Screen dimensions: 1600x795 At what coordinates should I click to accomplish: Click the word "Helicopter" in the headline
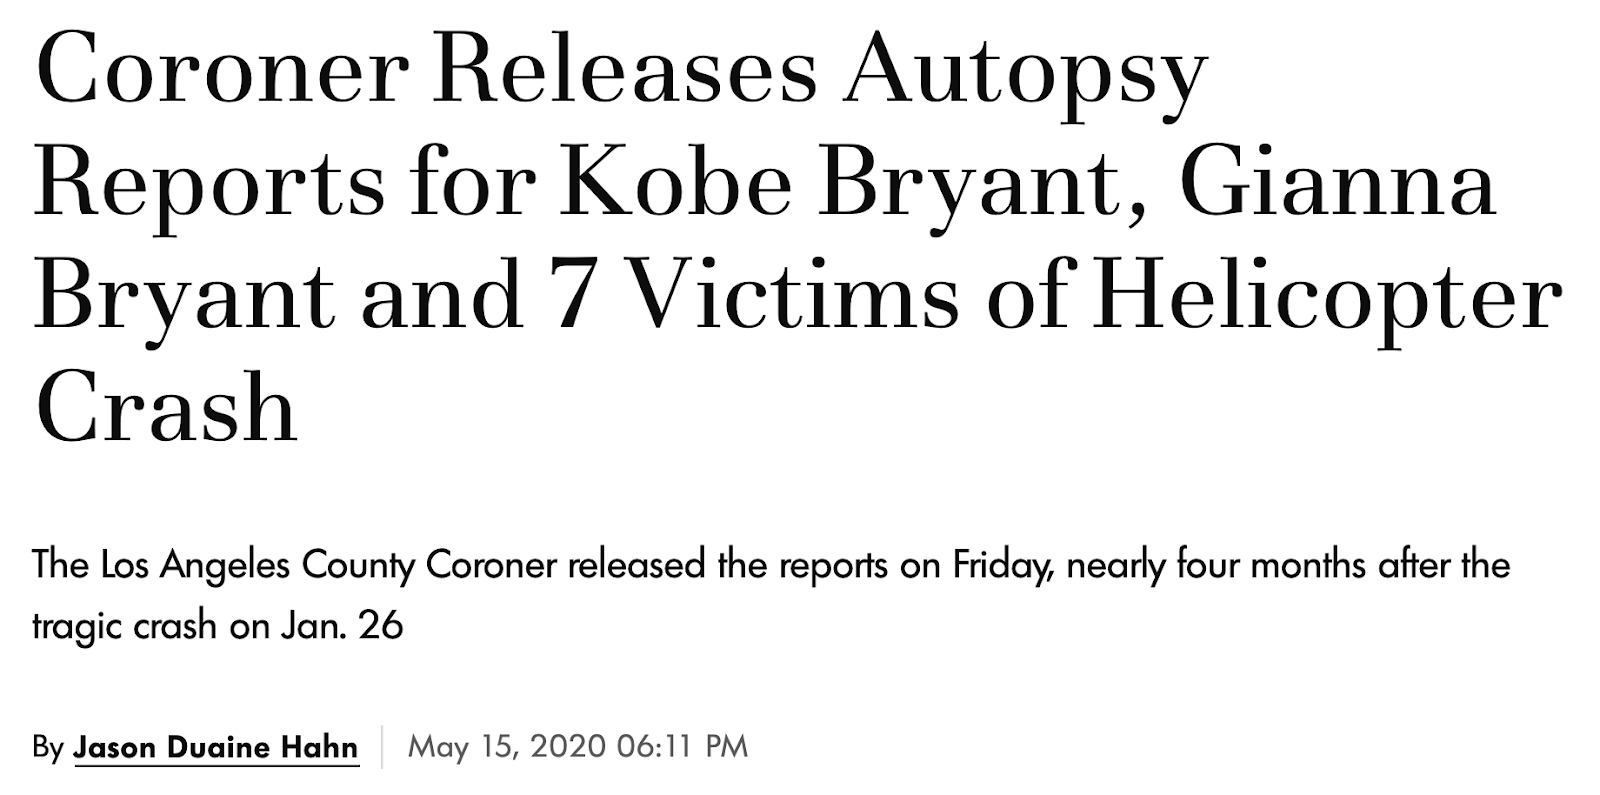click(1327, 296)
